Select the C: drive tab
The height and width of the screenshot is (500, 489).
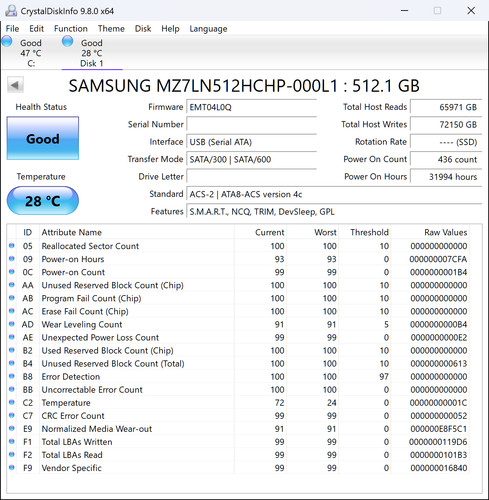[x=31, y=53]
